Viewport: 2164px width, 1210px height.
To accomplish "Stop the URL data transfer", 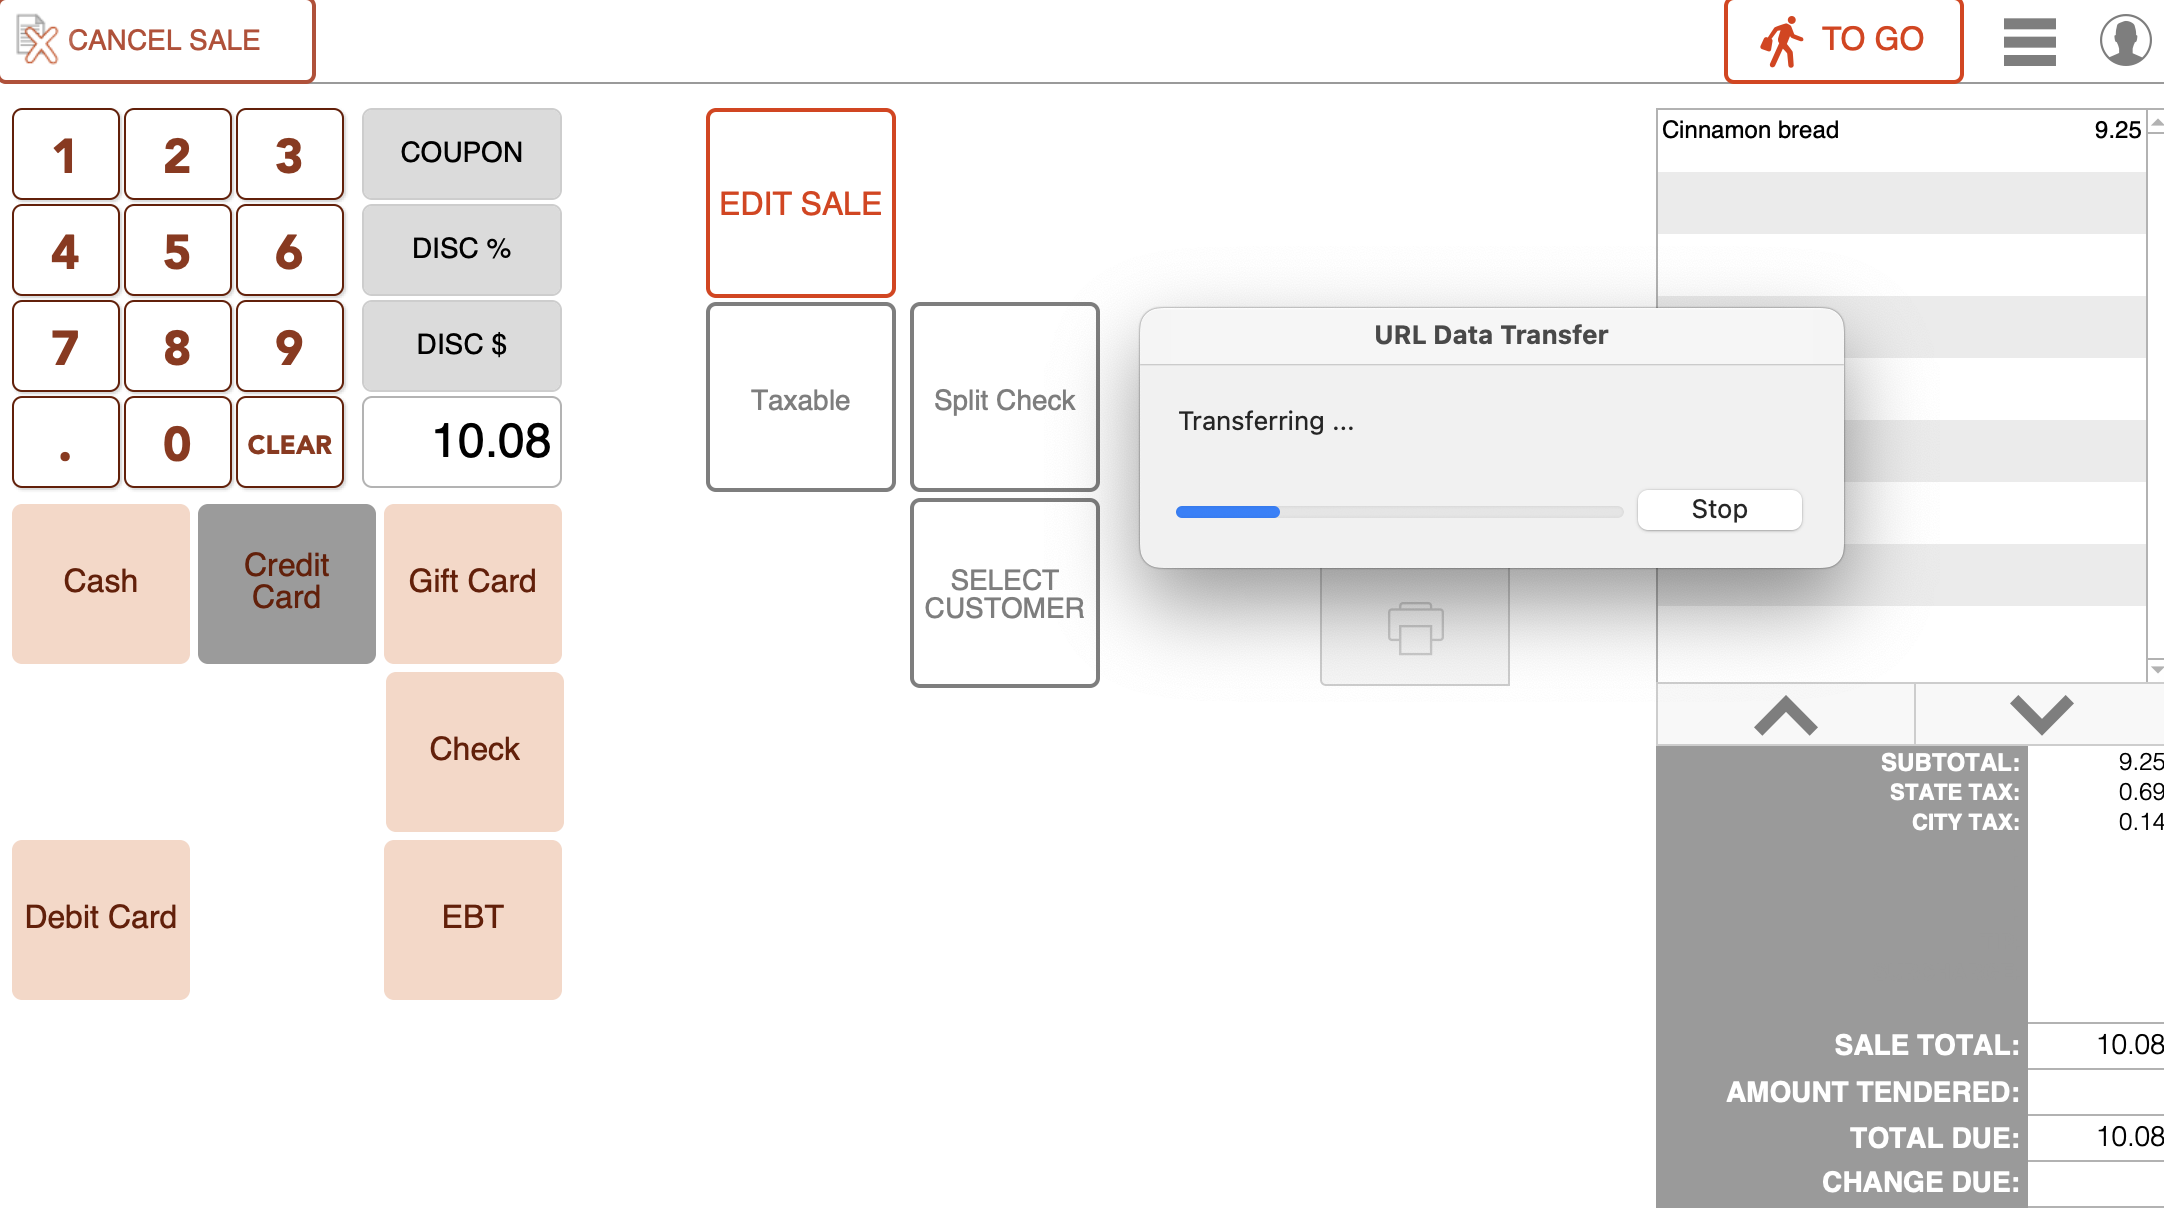I will click(x=1719, y=510).
